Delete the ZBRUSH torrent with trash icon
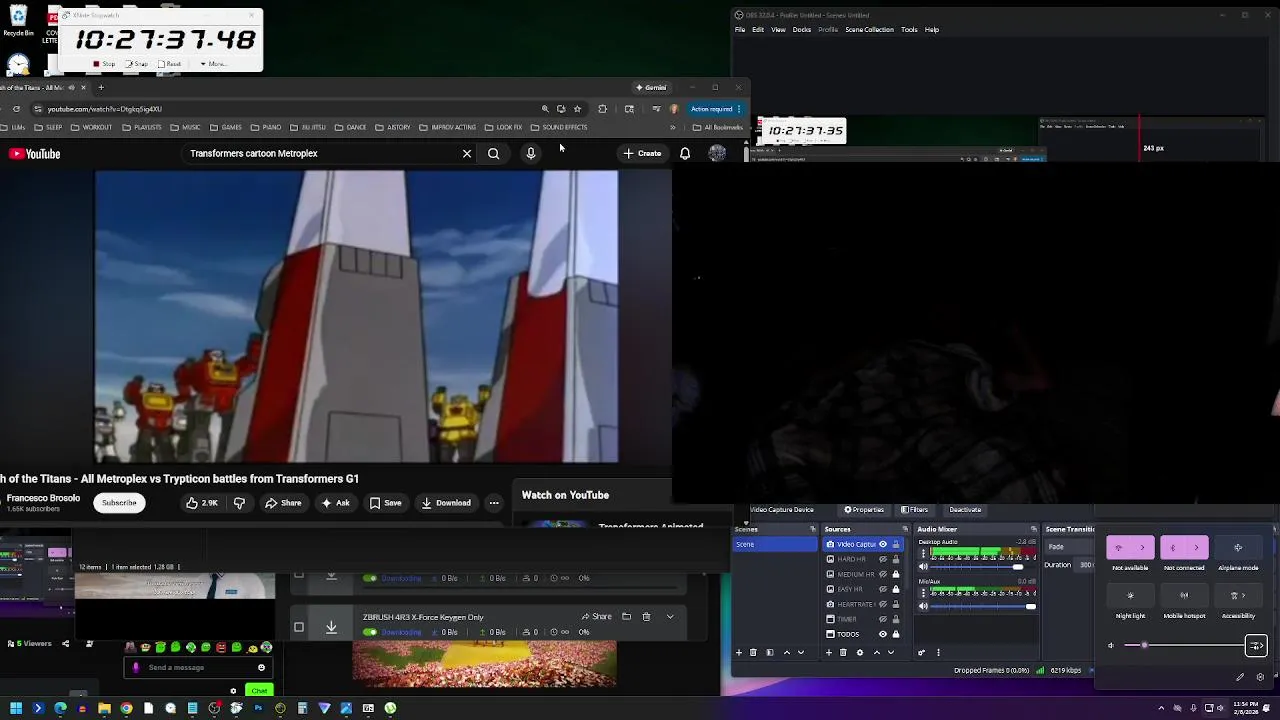The width and height of the screenshot is (1280, 720). pos(646,617)
